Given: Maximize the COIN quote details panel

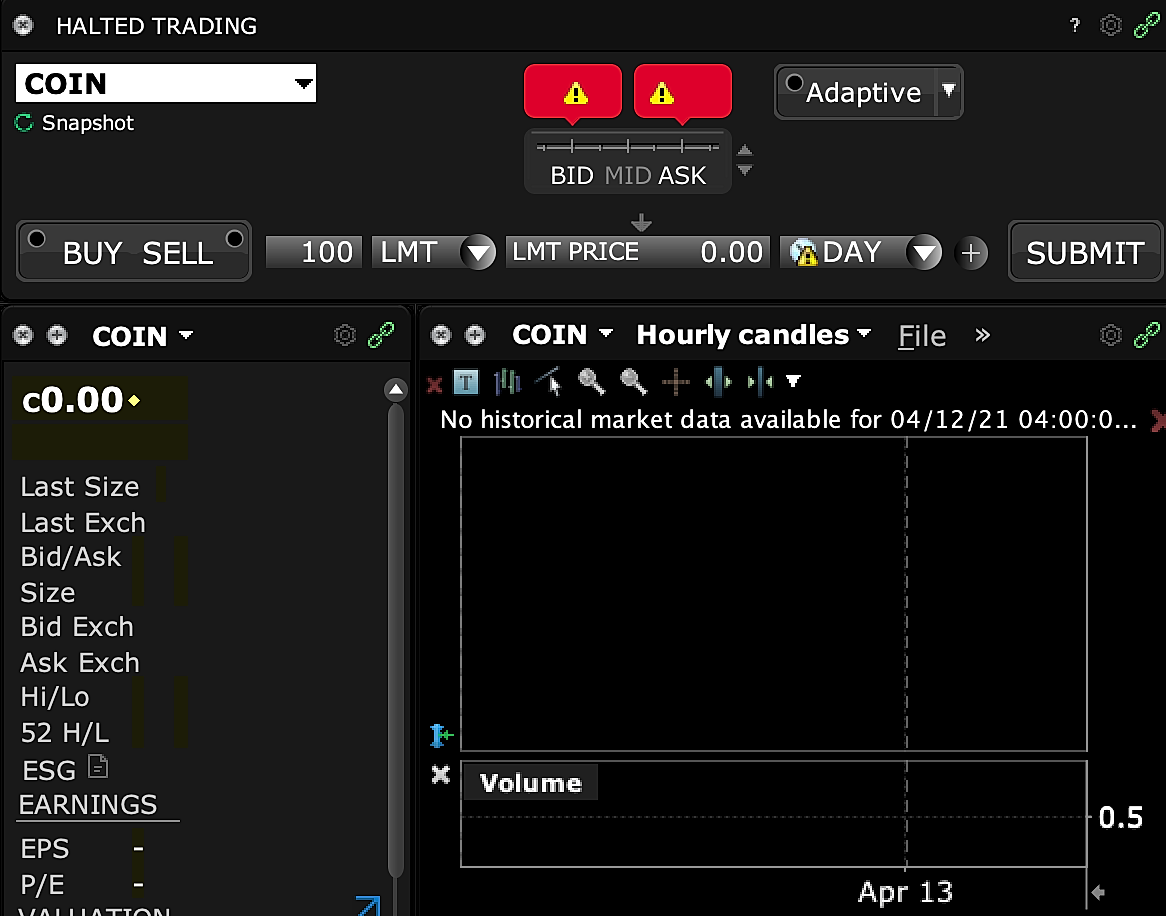Looking at the screenshot, I should pos(57,335).
